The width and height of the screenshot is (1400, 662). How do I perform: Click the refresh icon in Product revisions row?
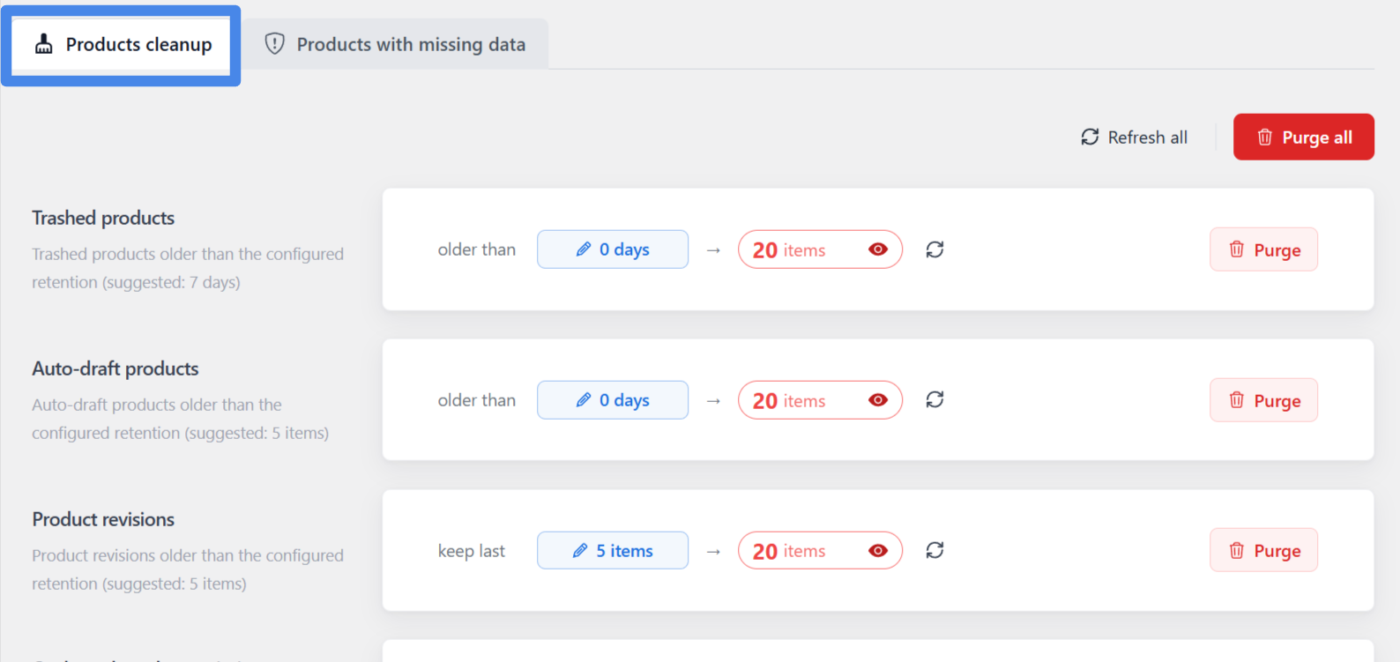point(935,550)
